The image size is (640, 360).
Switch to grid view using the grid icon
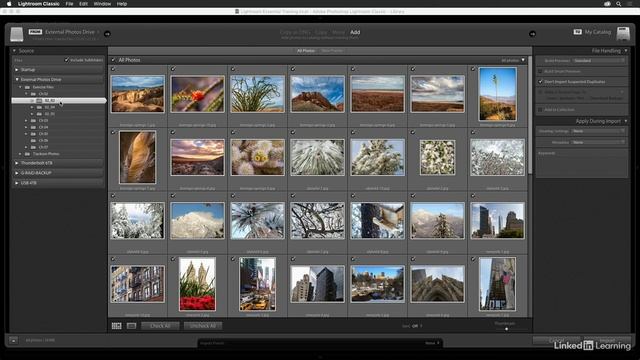click(117, 326)
